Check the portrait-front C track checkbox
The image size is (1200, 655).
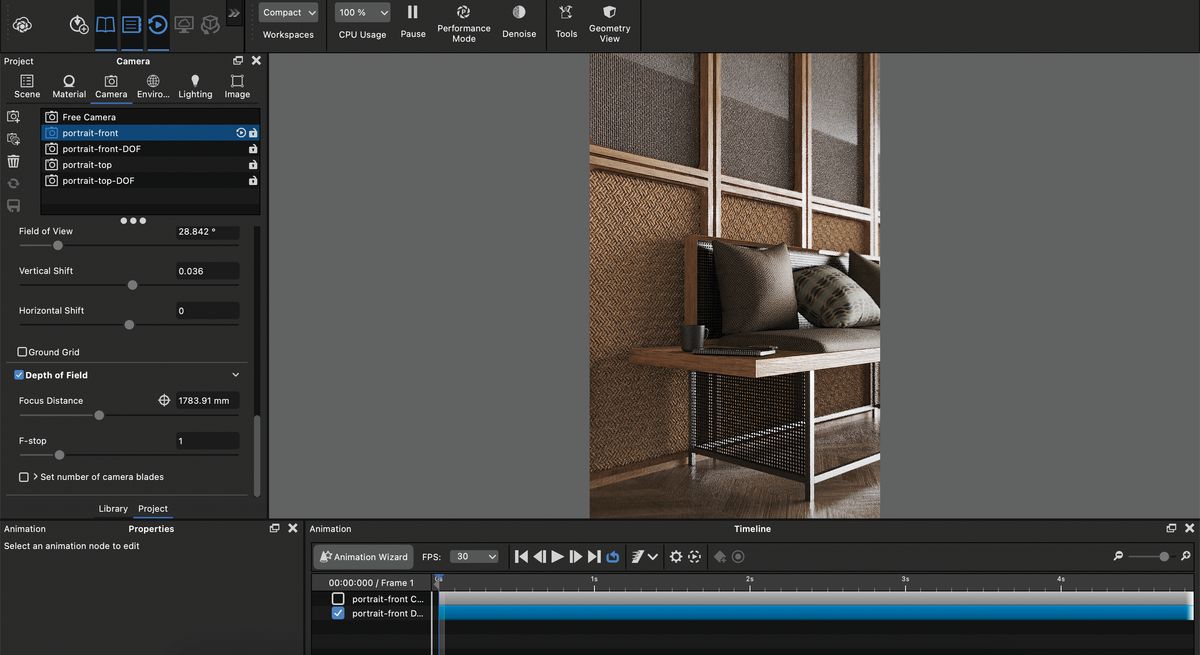pyautogui.click(x=337, y=598)
